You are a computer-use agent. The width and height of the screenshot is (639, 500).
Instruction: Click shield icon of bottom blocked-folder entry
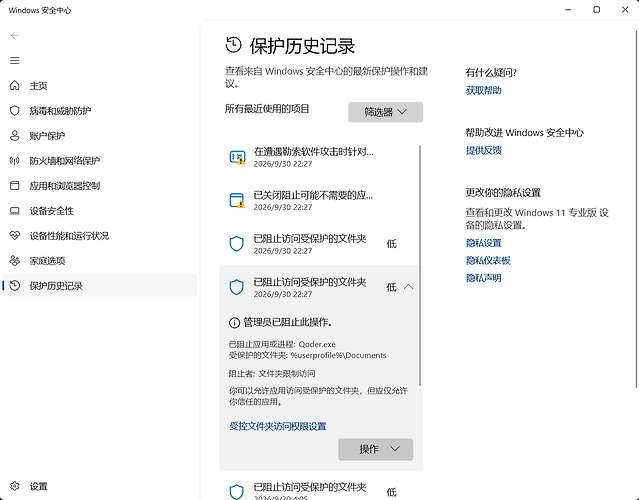pyautogui.click(x=237, y=492)
